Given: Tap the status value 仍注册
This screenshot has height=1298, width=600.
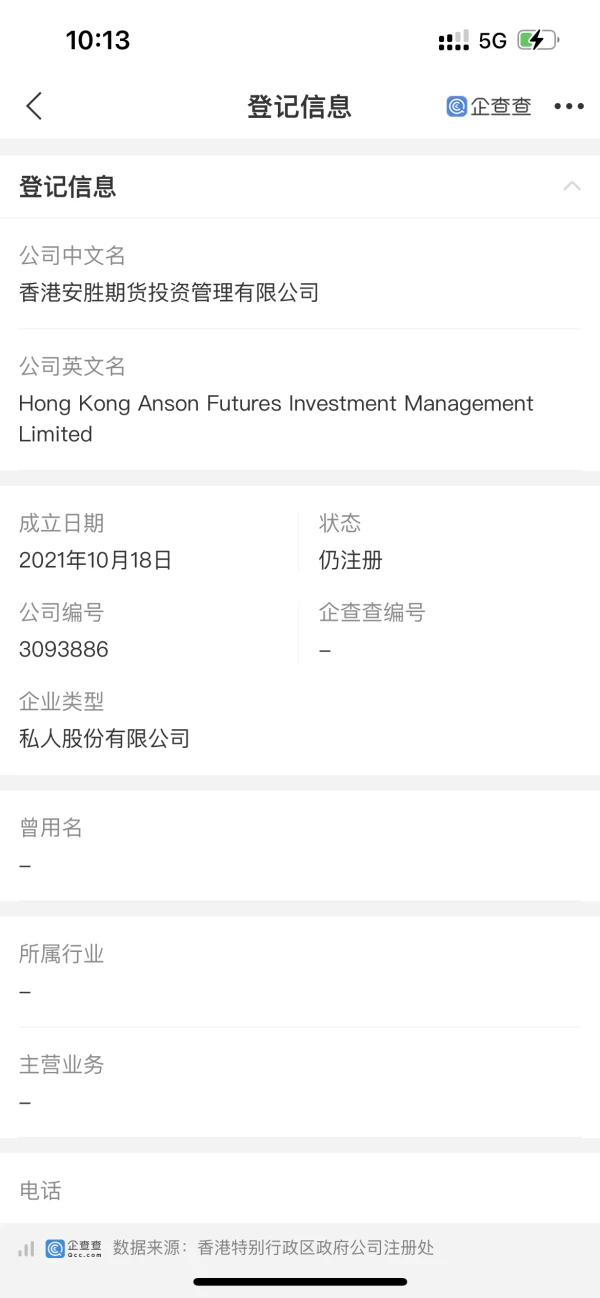Looking at the screenshot, I should pos(350,560).
